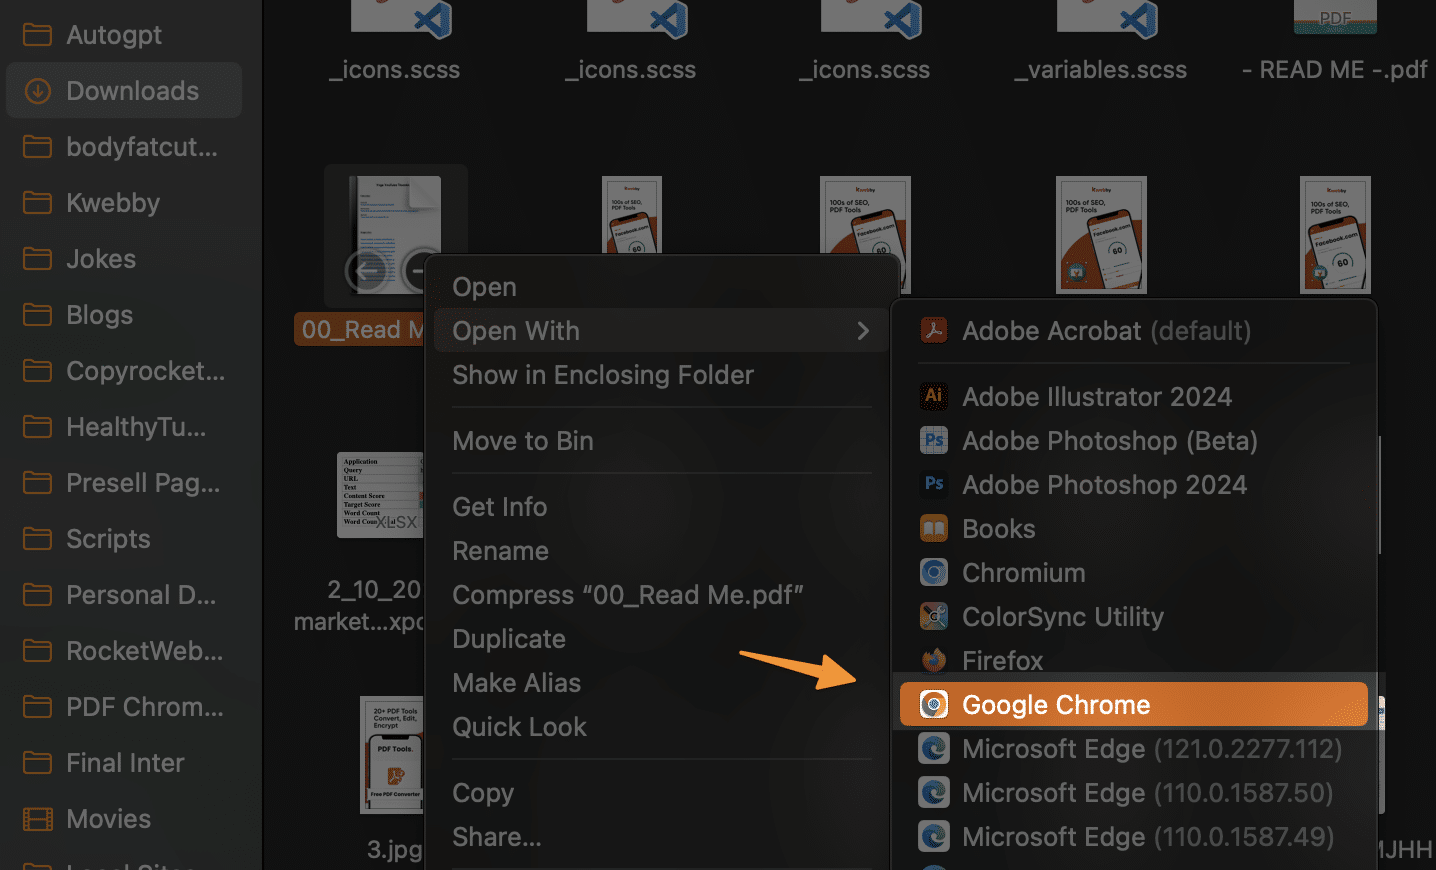Select Get Info menu entry

499,507
